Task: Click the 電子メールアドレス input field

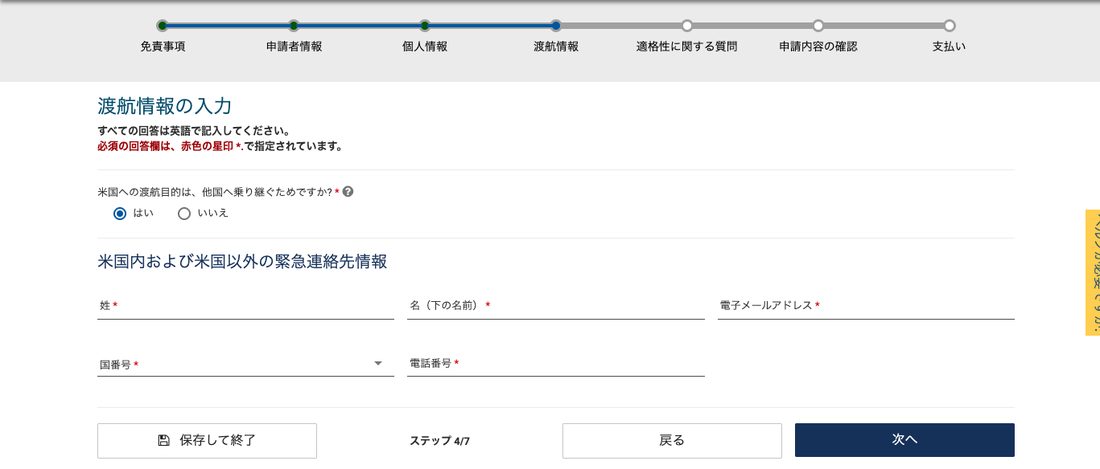Action: (866, 306)
